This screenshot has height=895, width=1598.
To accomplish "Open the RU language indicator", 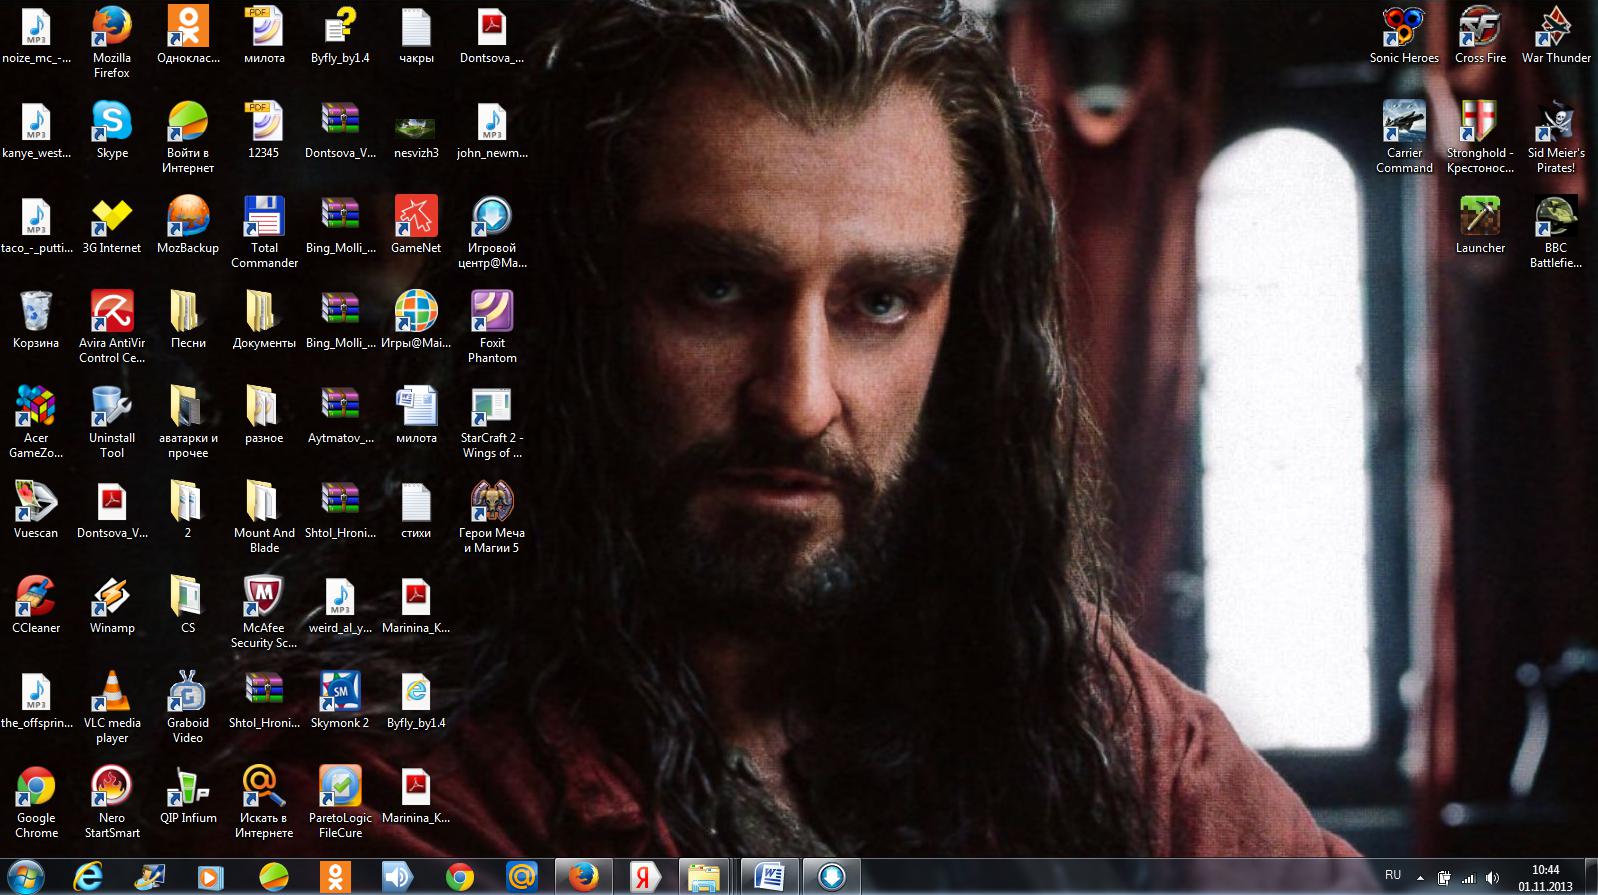I will click(1393, 875).
